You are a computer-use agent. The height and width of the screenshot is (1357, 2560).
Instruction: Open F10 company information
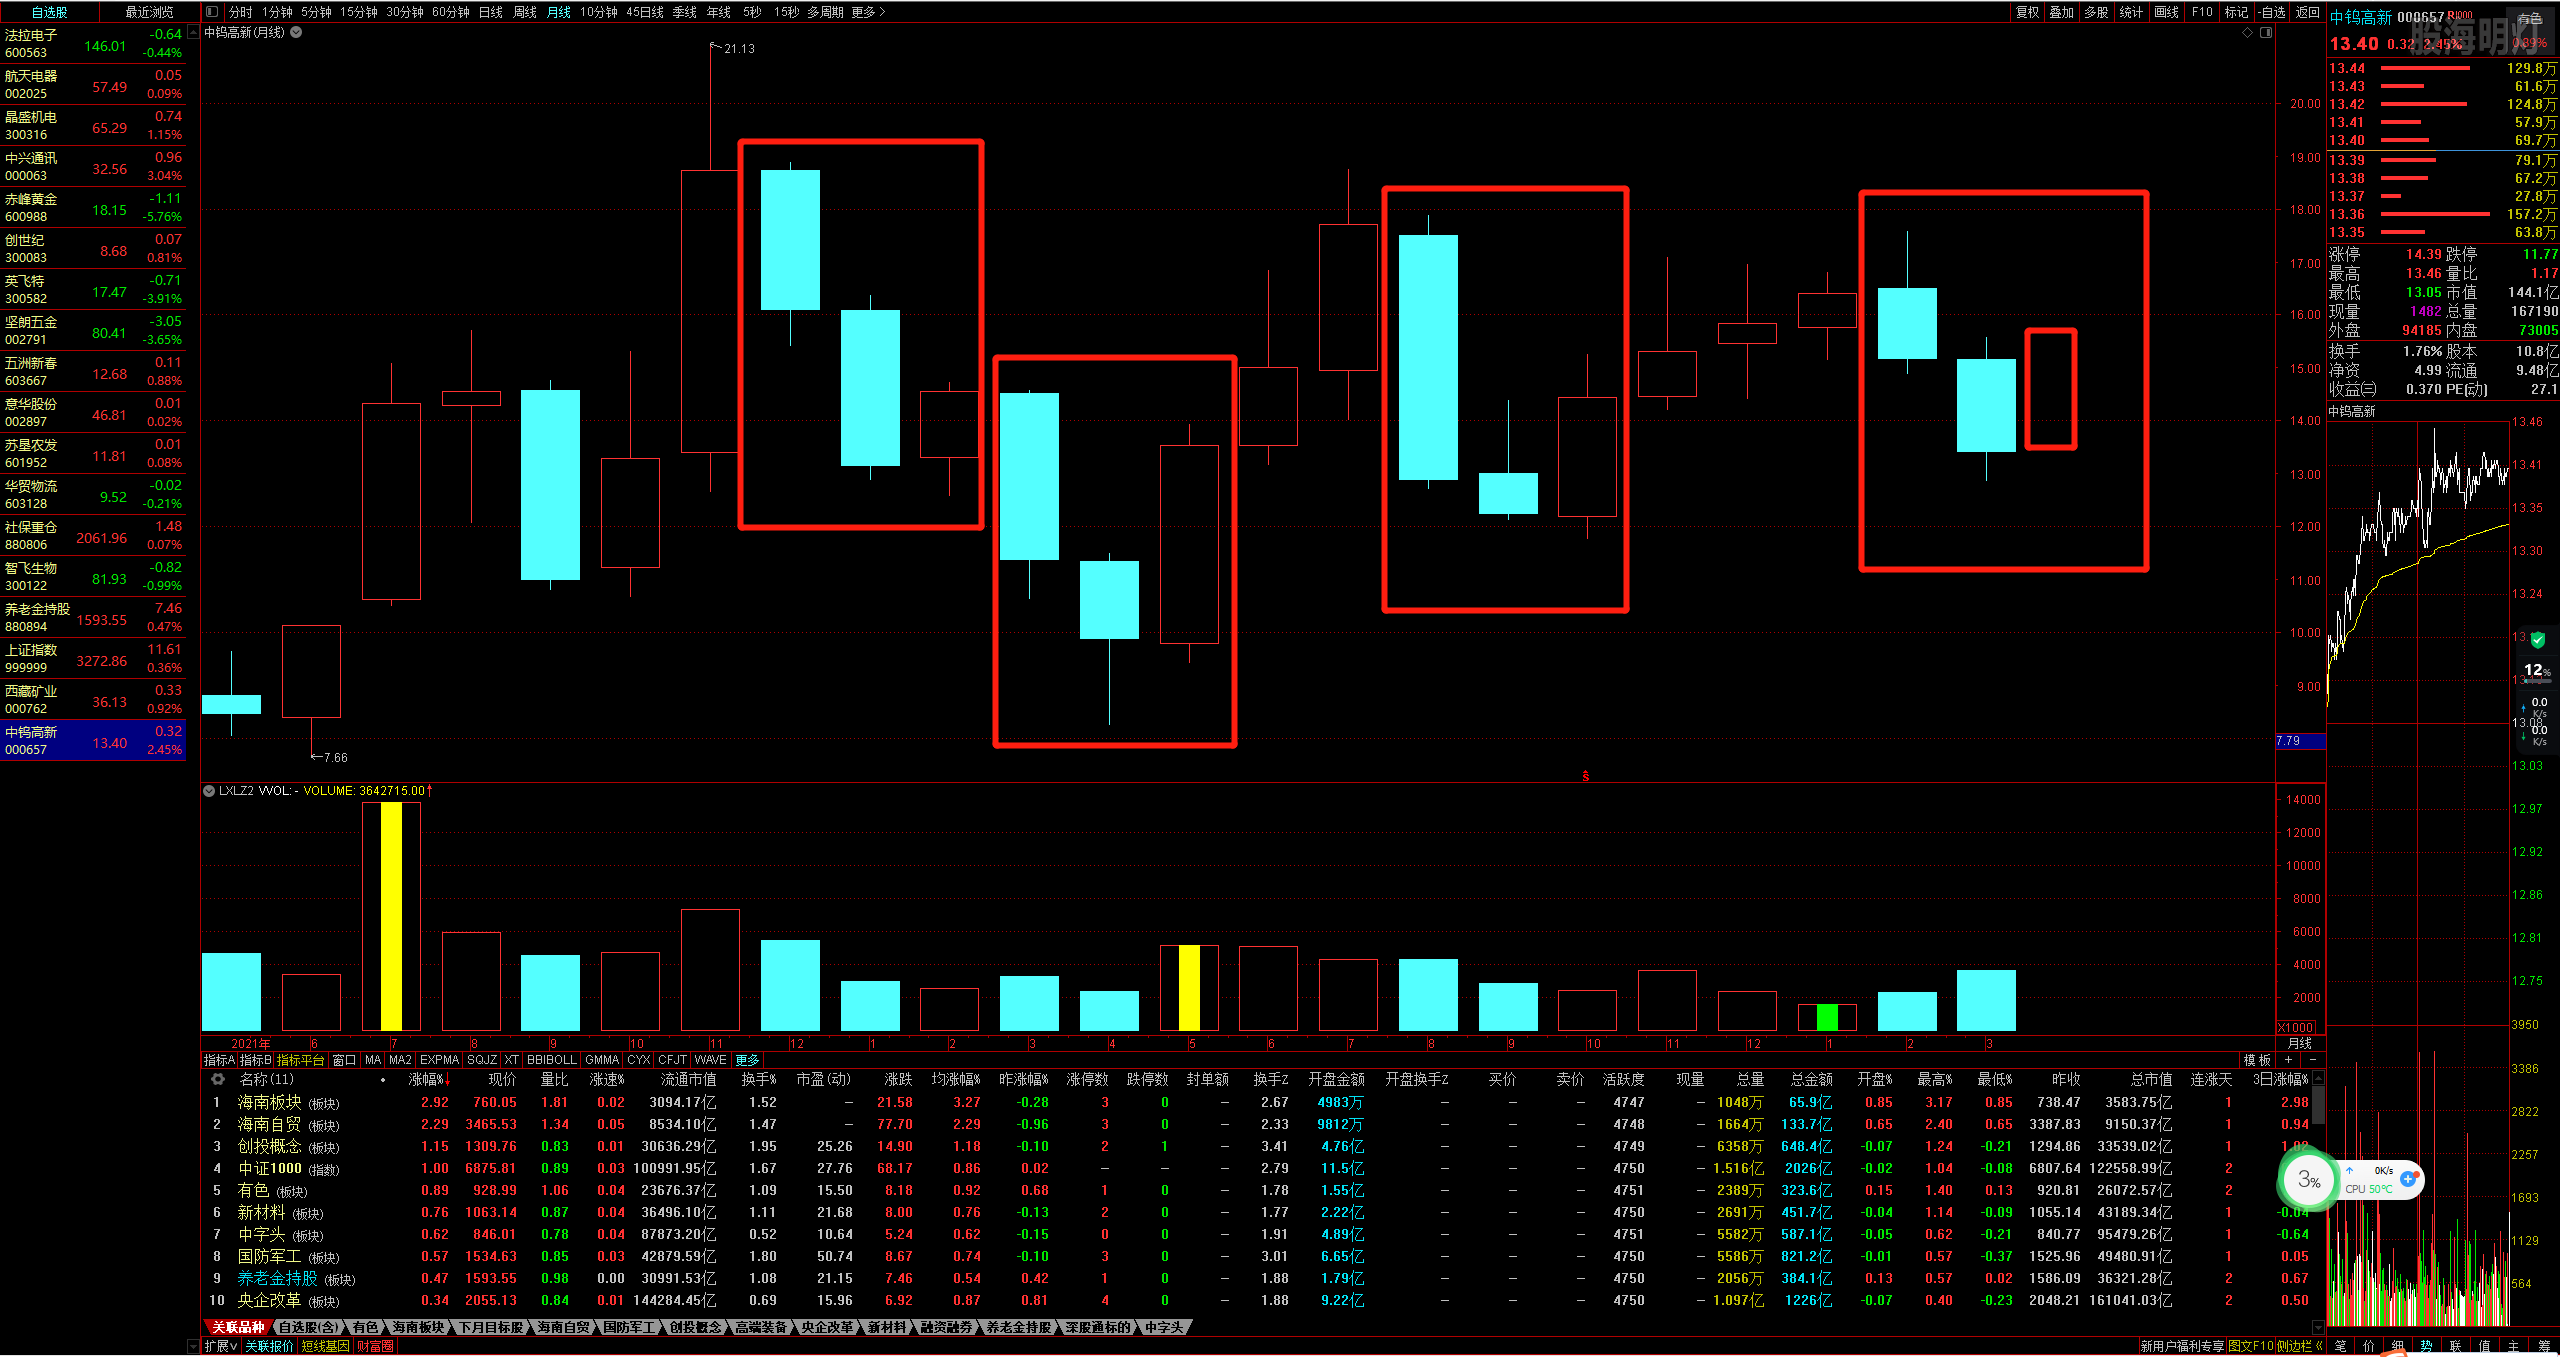pos(2202,12)
